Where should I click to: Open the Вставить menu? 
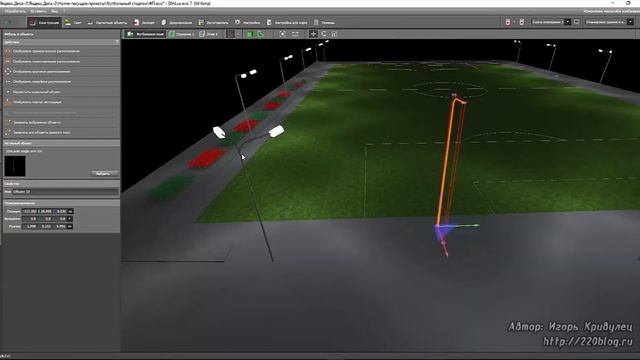pyautogui.click(x=38, y=11)
